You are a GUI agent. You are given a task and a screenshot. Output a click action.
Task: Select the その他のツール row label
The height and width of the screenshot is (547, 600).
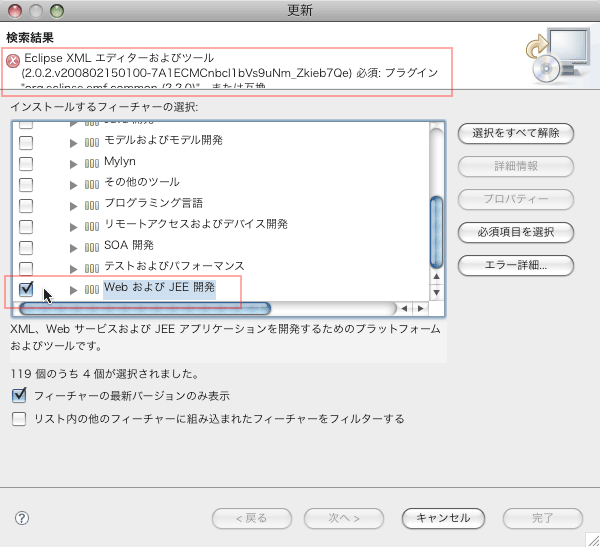coord(142,182)
